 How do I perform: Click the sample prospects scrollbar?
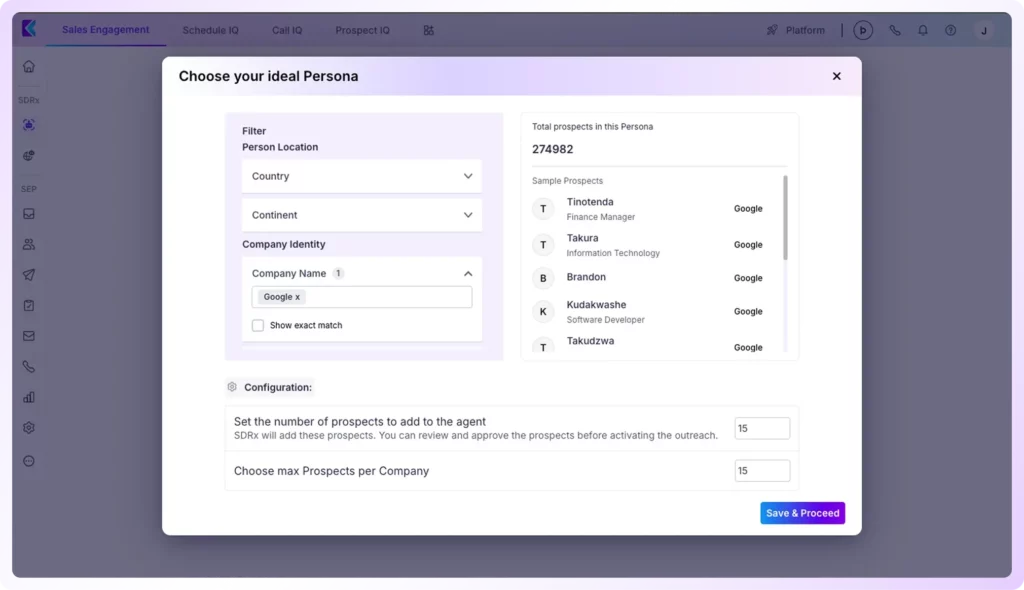point(785,218)
